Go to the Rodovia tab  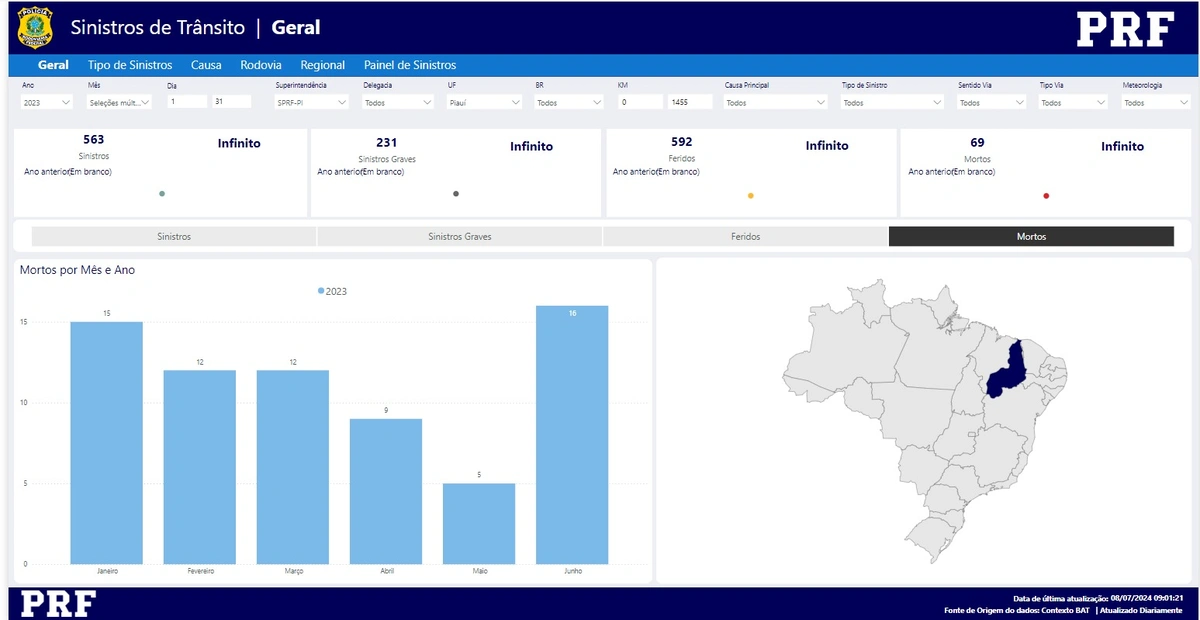261,65
